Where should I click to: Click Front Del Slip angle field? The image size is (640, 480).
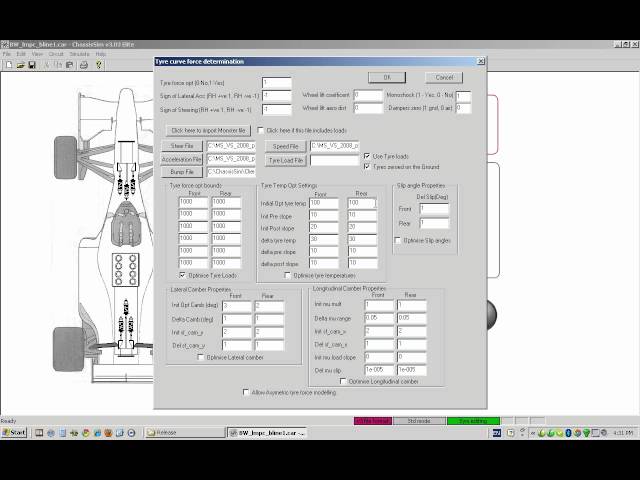point(434,209)
